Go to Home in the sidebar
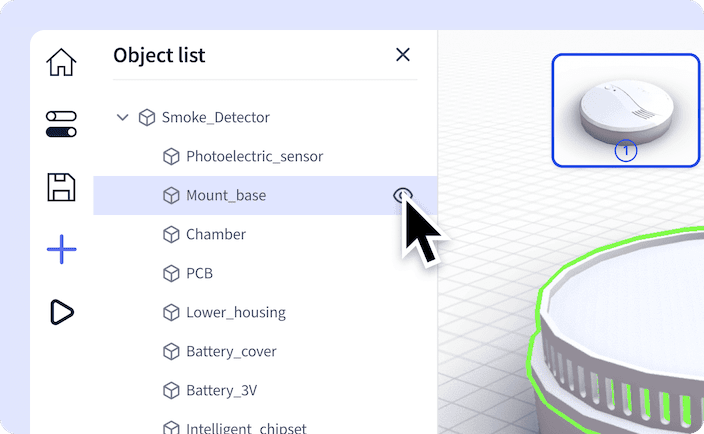 (x=61, y=62)
